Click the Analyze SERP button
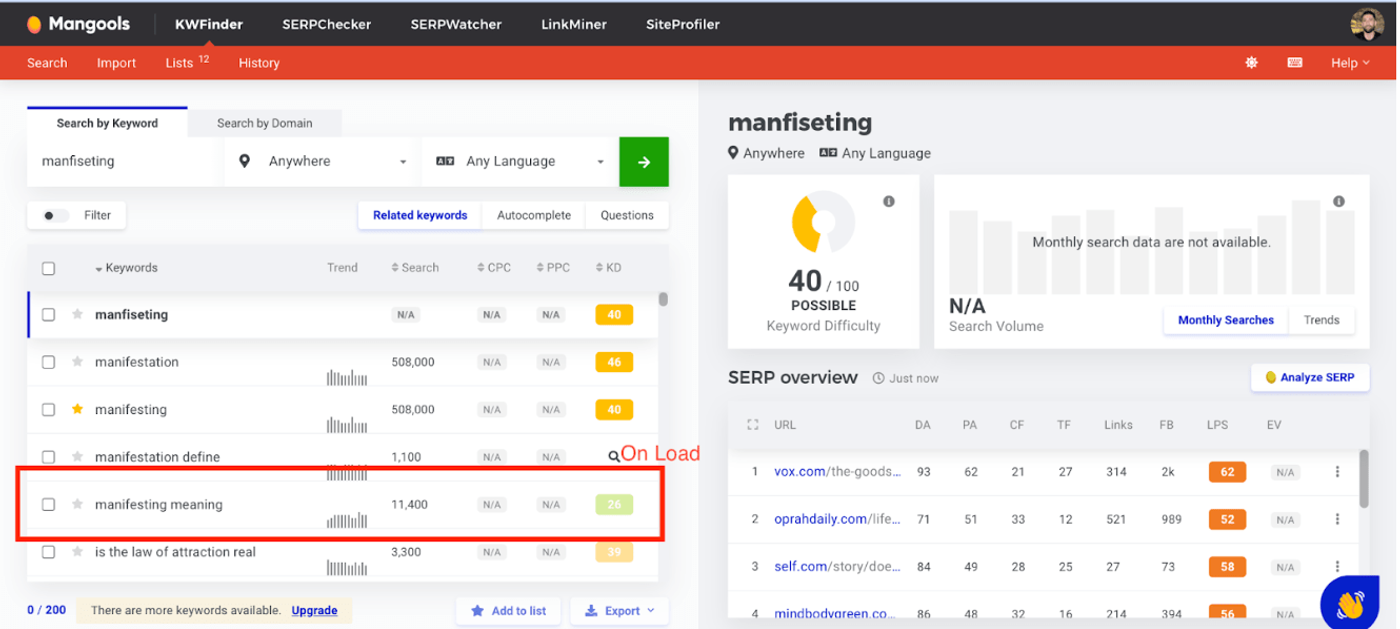 click(1310, 377)
